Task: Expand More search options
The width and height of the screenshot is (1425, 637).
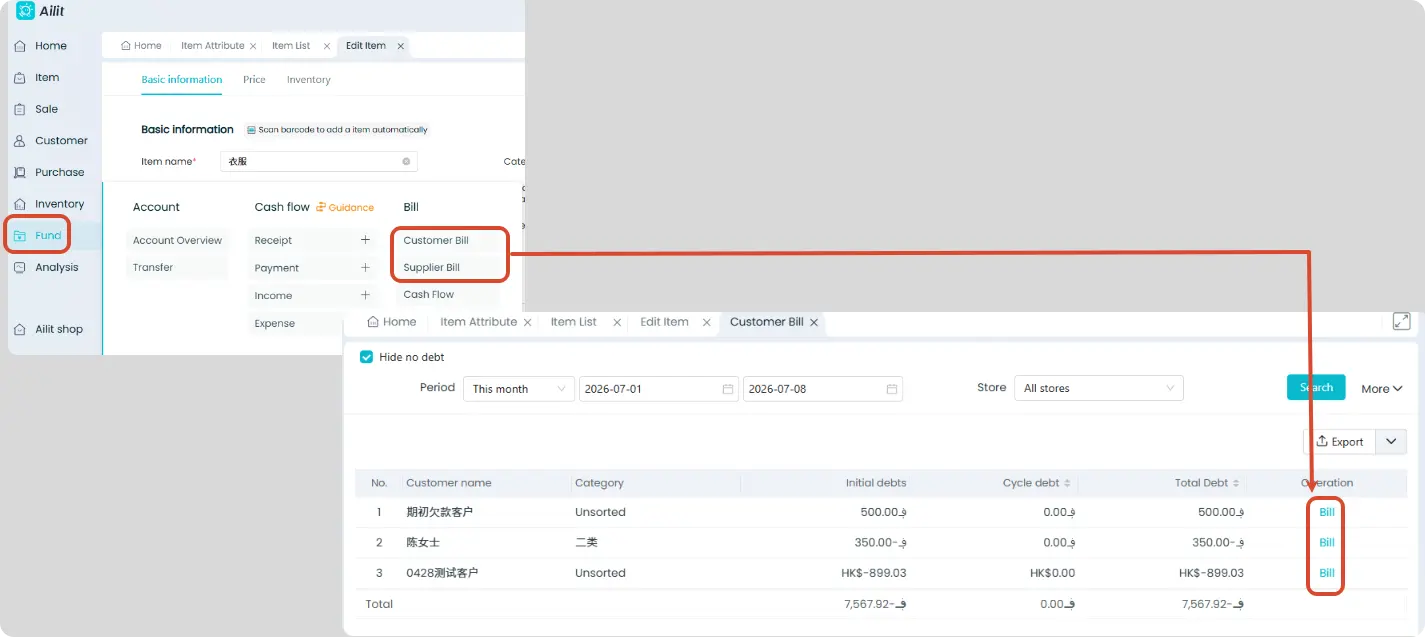Action: 1382,389
